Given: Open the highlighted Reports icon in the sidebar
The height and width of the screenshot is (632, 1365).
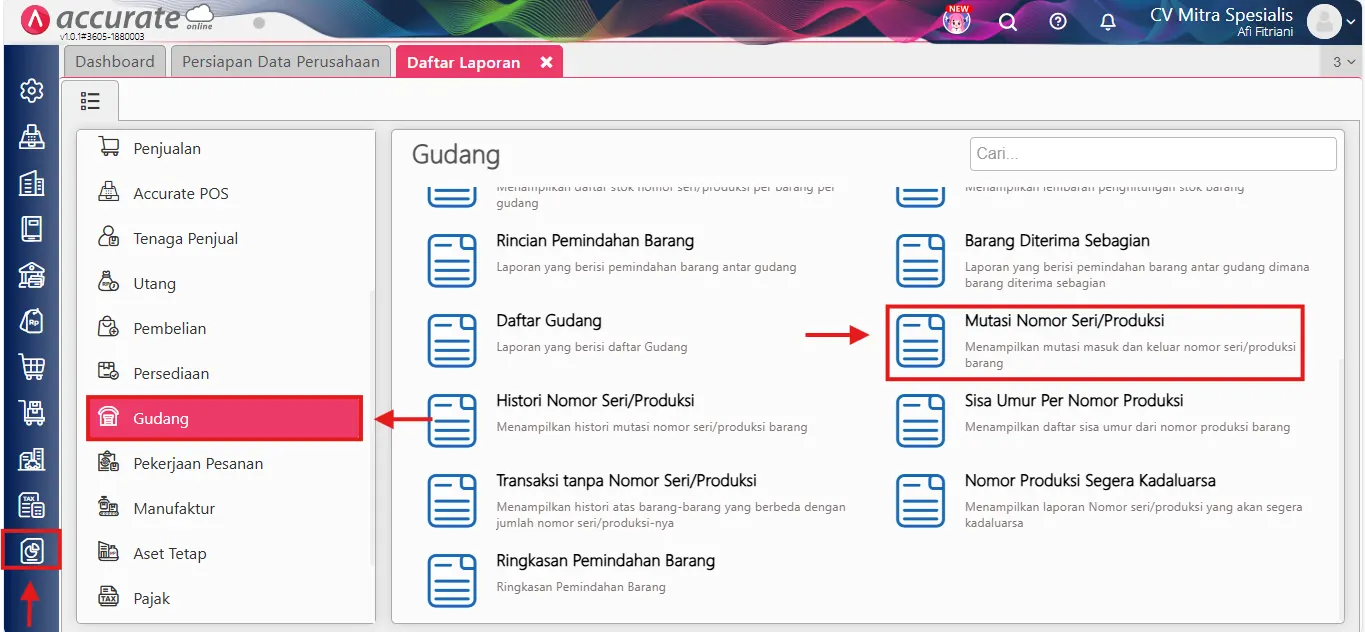Looking at the screenshot, I should pyautogui.click(x=31, y=550).
